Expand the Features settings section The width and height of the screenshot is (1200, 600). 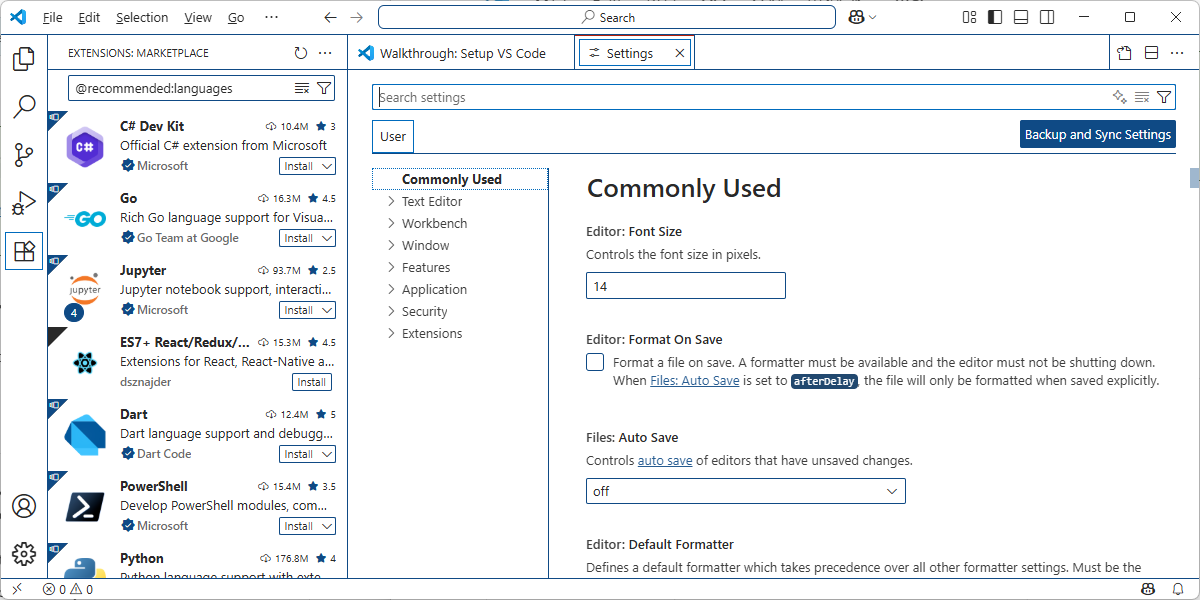tap(392, 267)
